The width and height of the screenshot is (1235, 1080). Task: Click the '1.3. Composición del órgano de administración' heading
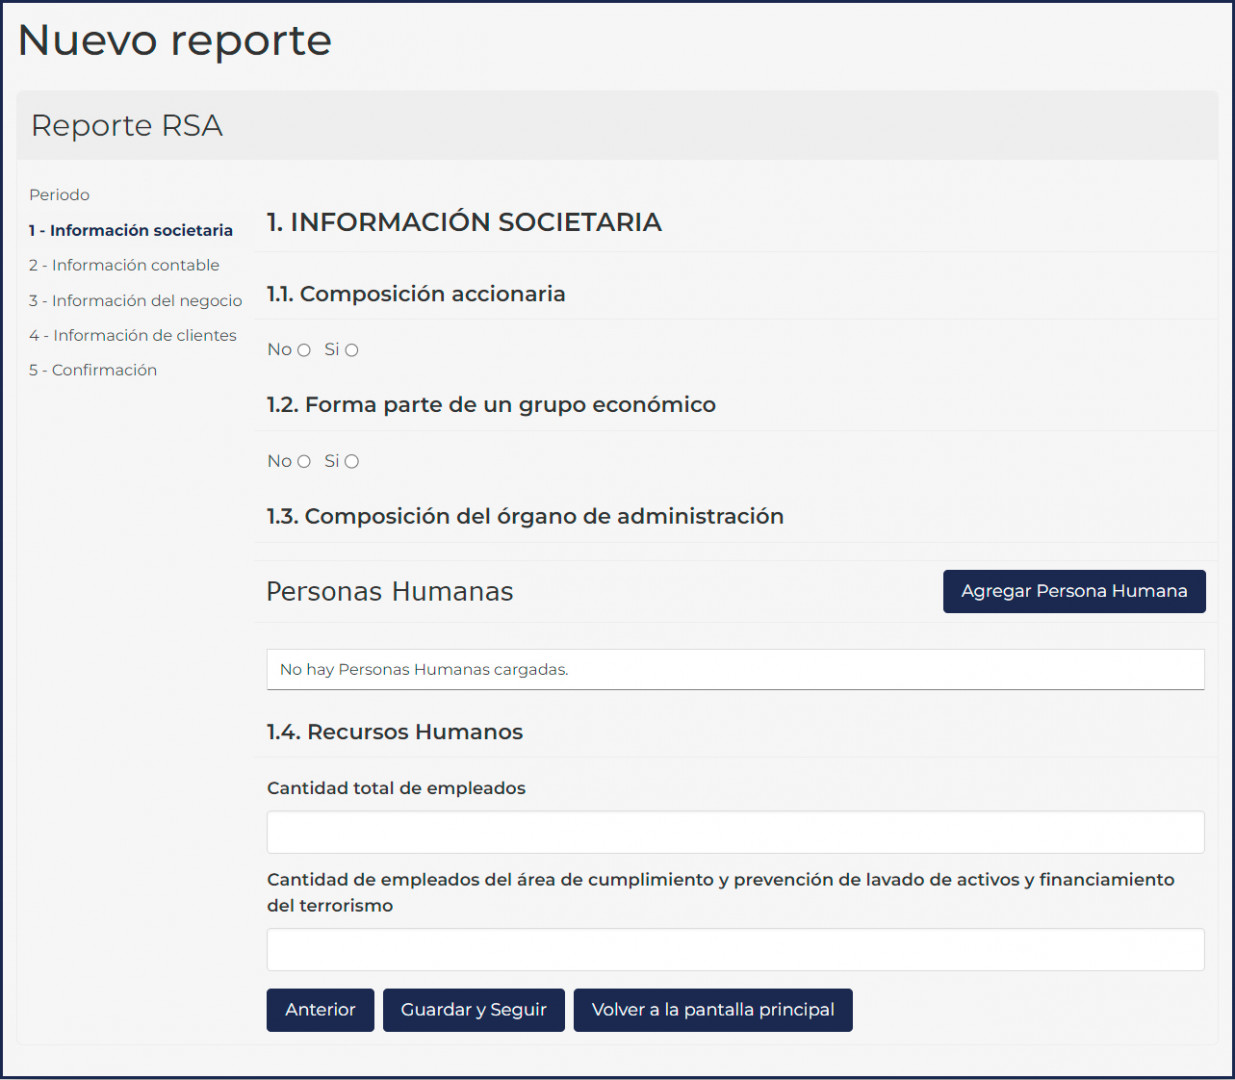(x=525, y=516)
